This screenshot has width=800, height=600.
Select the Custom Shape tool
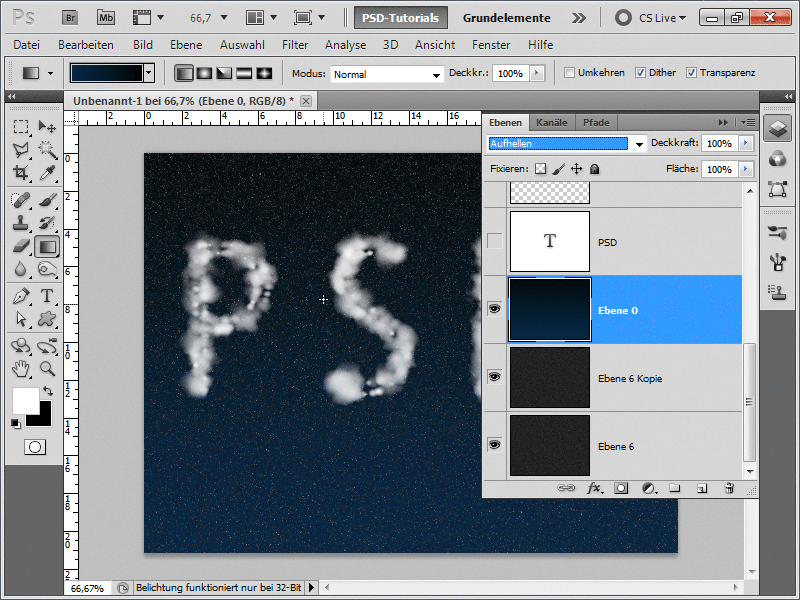47,319
